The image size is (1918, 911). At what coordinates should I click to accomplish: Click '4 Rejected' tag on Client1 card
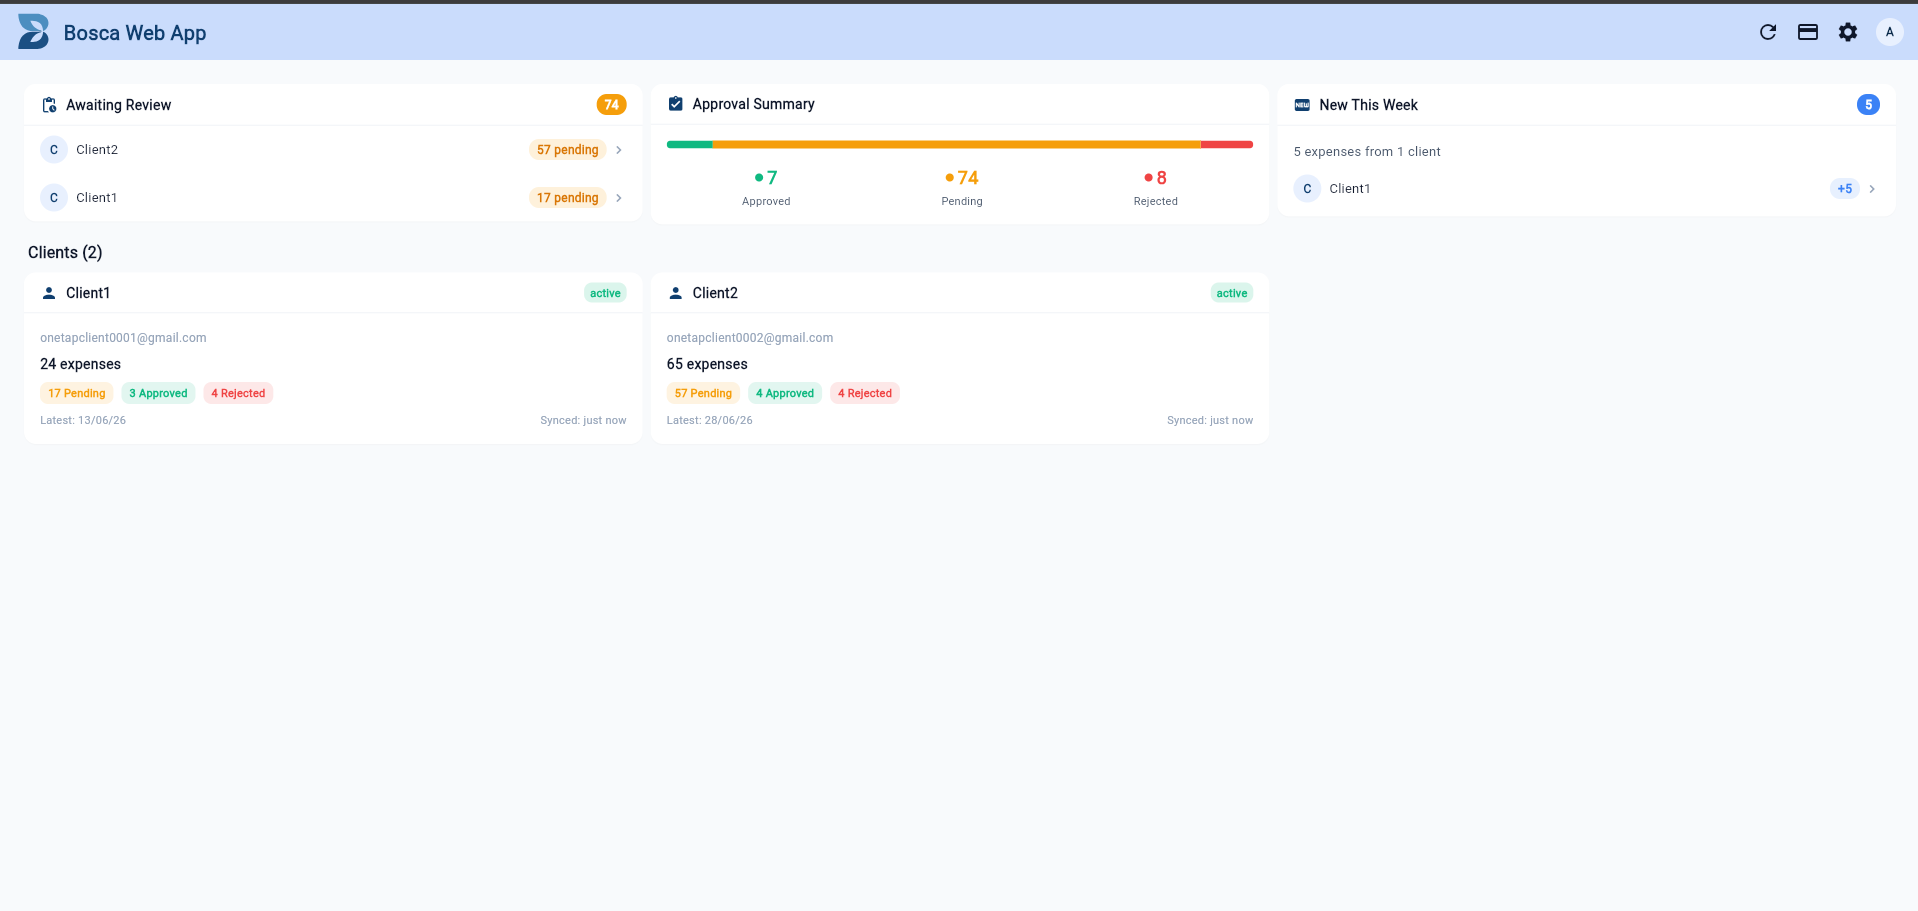[238, 393]
